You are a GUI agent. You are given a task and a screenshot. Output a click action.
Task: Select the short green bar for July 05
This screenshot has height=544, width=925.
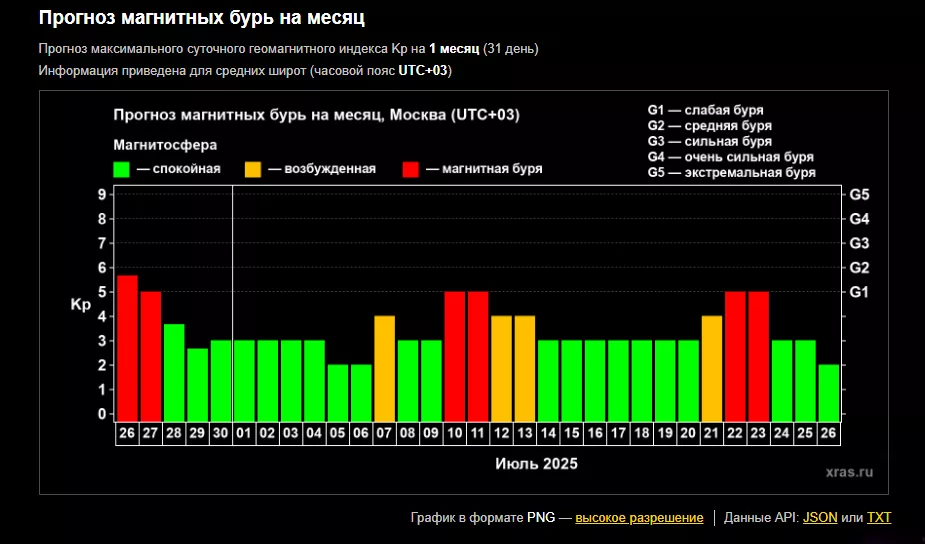(x=338, y=391)
